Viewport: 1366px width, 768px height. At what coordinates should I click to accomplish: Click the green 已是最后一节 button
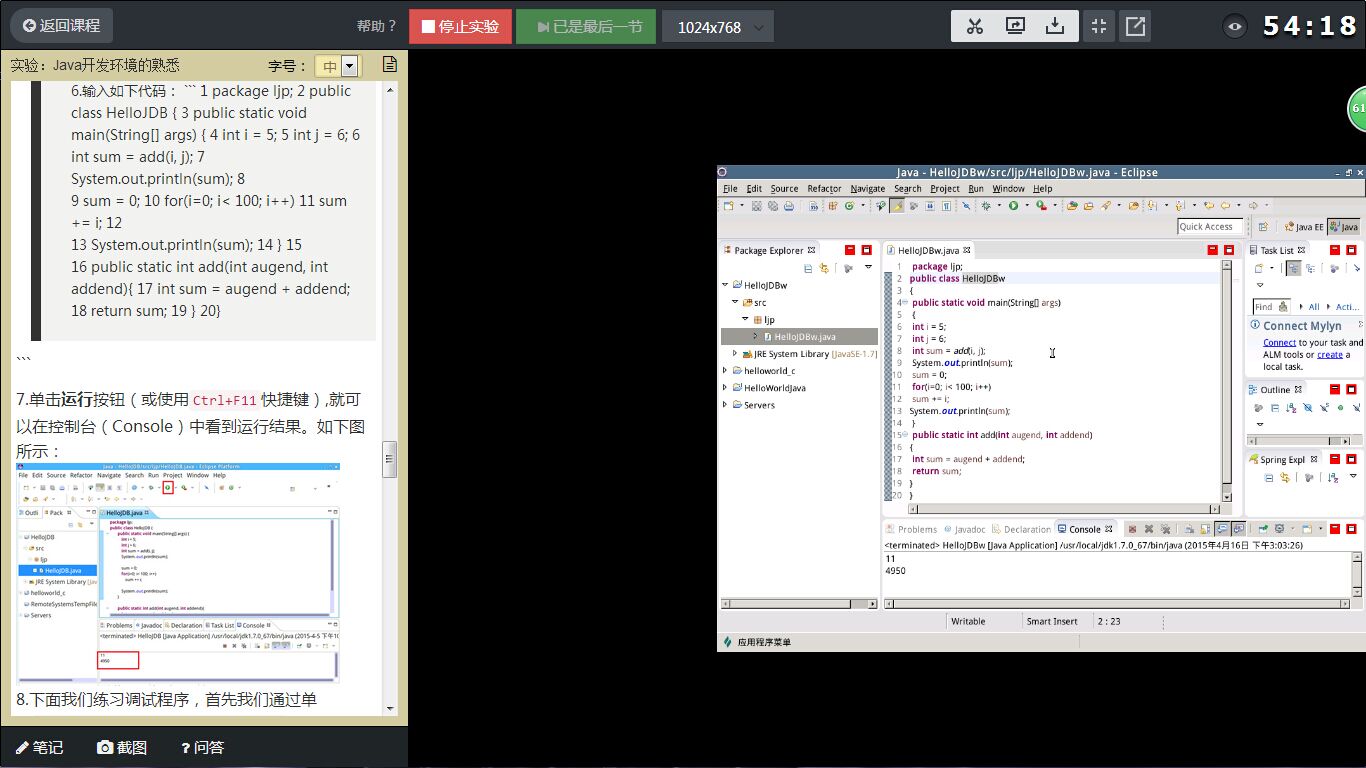coord(586,26)
